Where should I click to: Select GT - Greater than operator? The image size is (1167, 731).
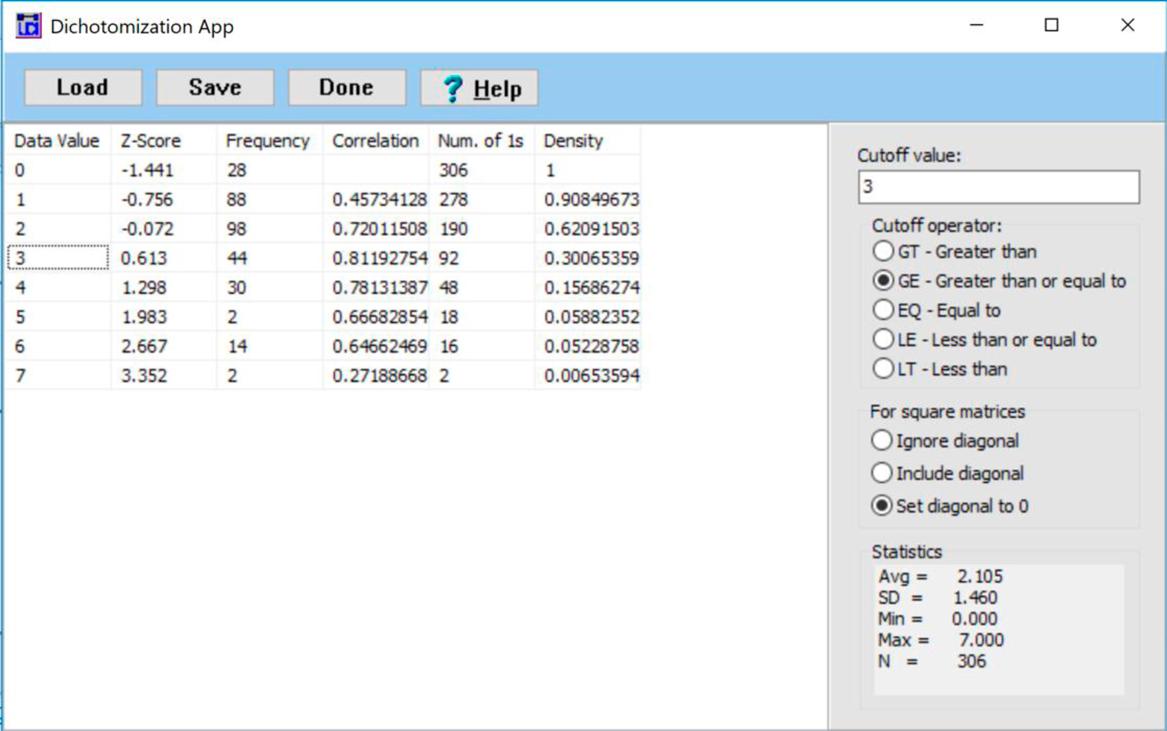pyautogui.click(x=882, y=252)
